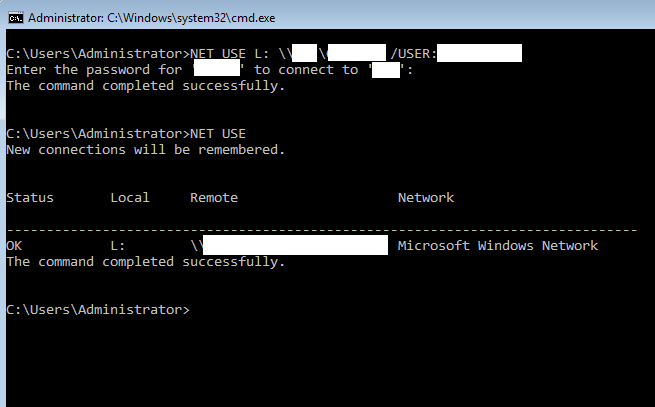This screenshot has height=407, width=655.
Task: Click the Network column header
Action: click(426, 198)
